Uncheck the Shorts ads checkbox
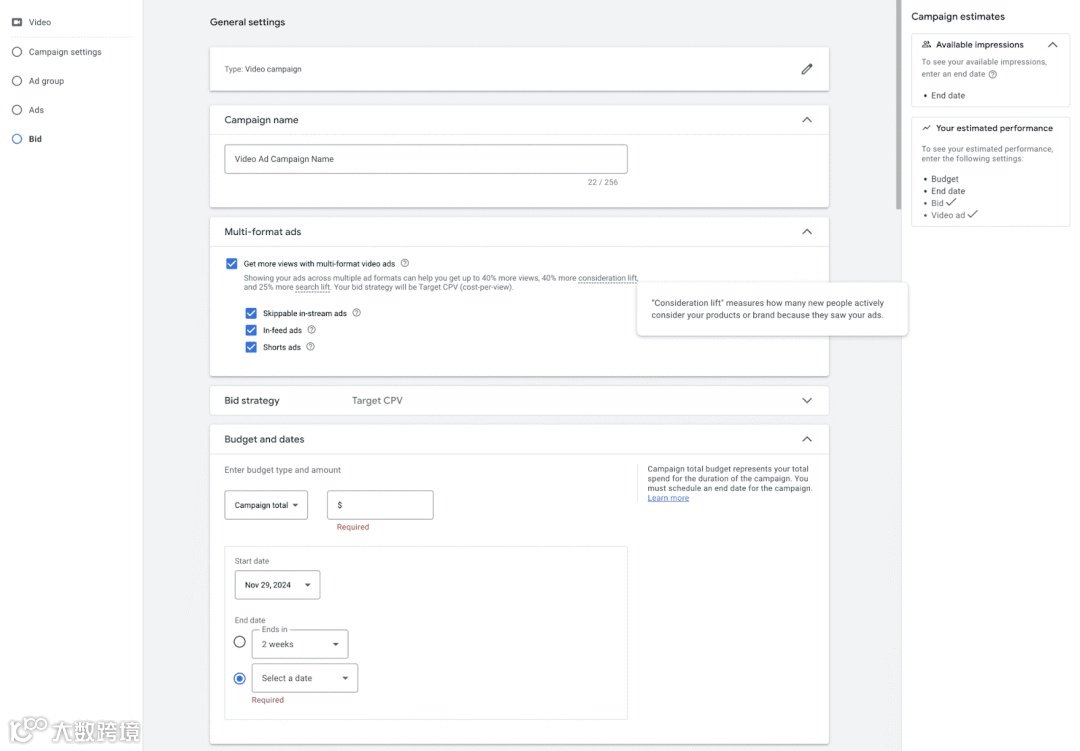 click(251, 347)
